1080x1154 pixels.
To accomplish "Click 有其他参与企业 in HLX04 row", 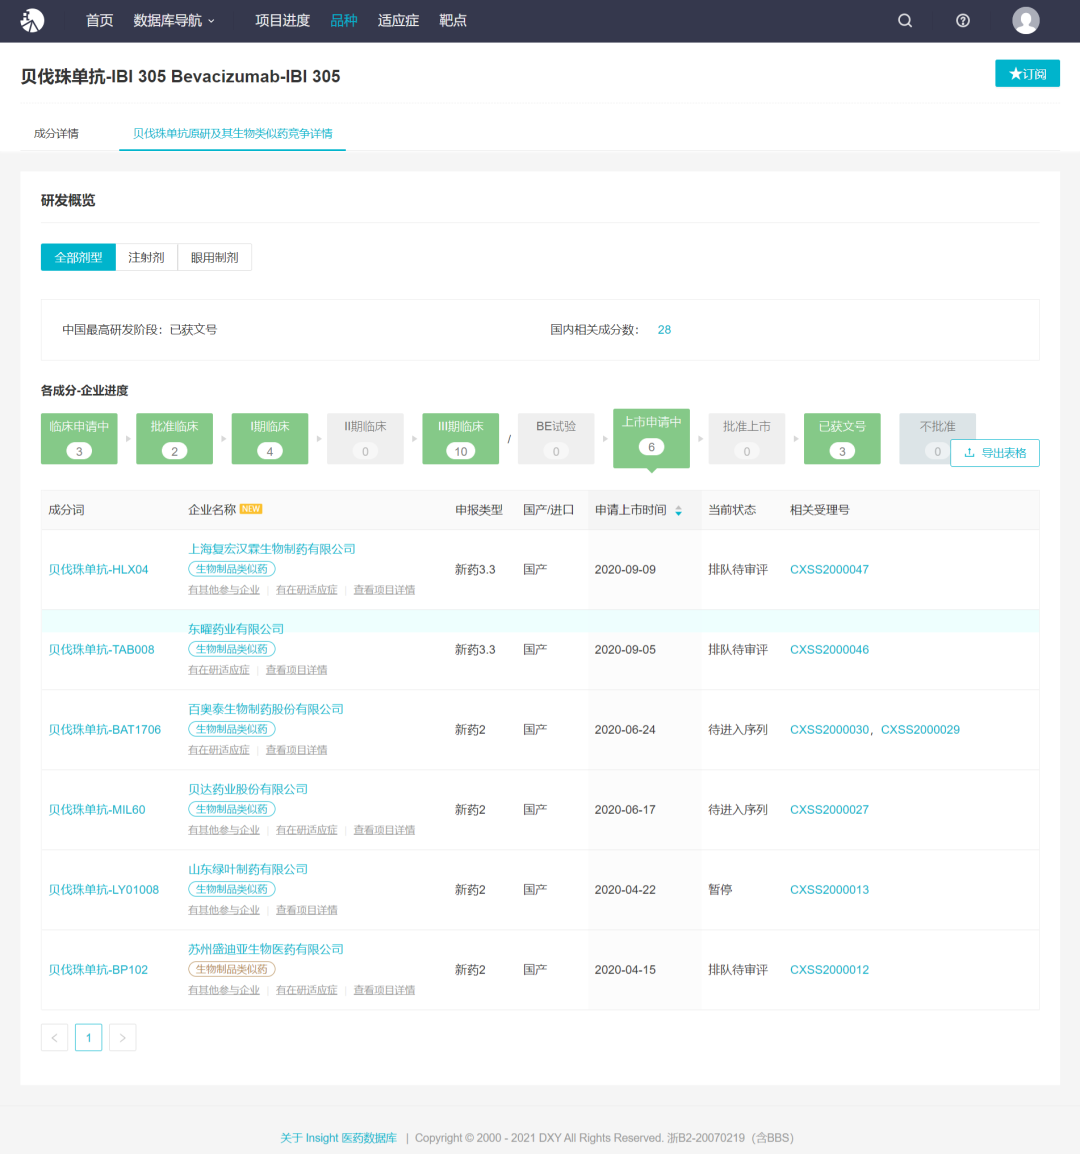I will tap(224, 590).
